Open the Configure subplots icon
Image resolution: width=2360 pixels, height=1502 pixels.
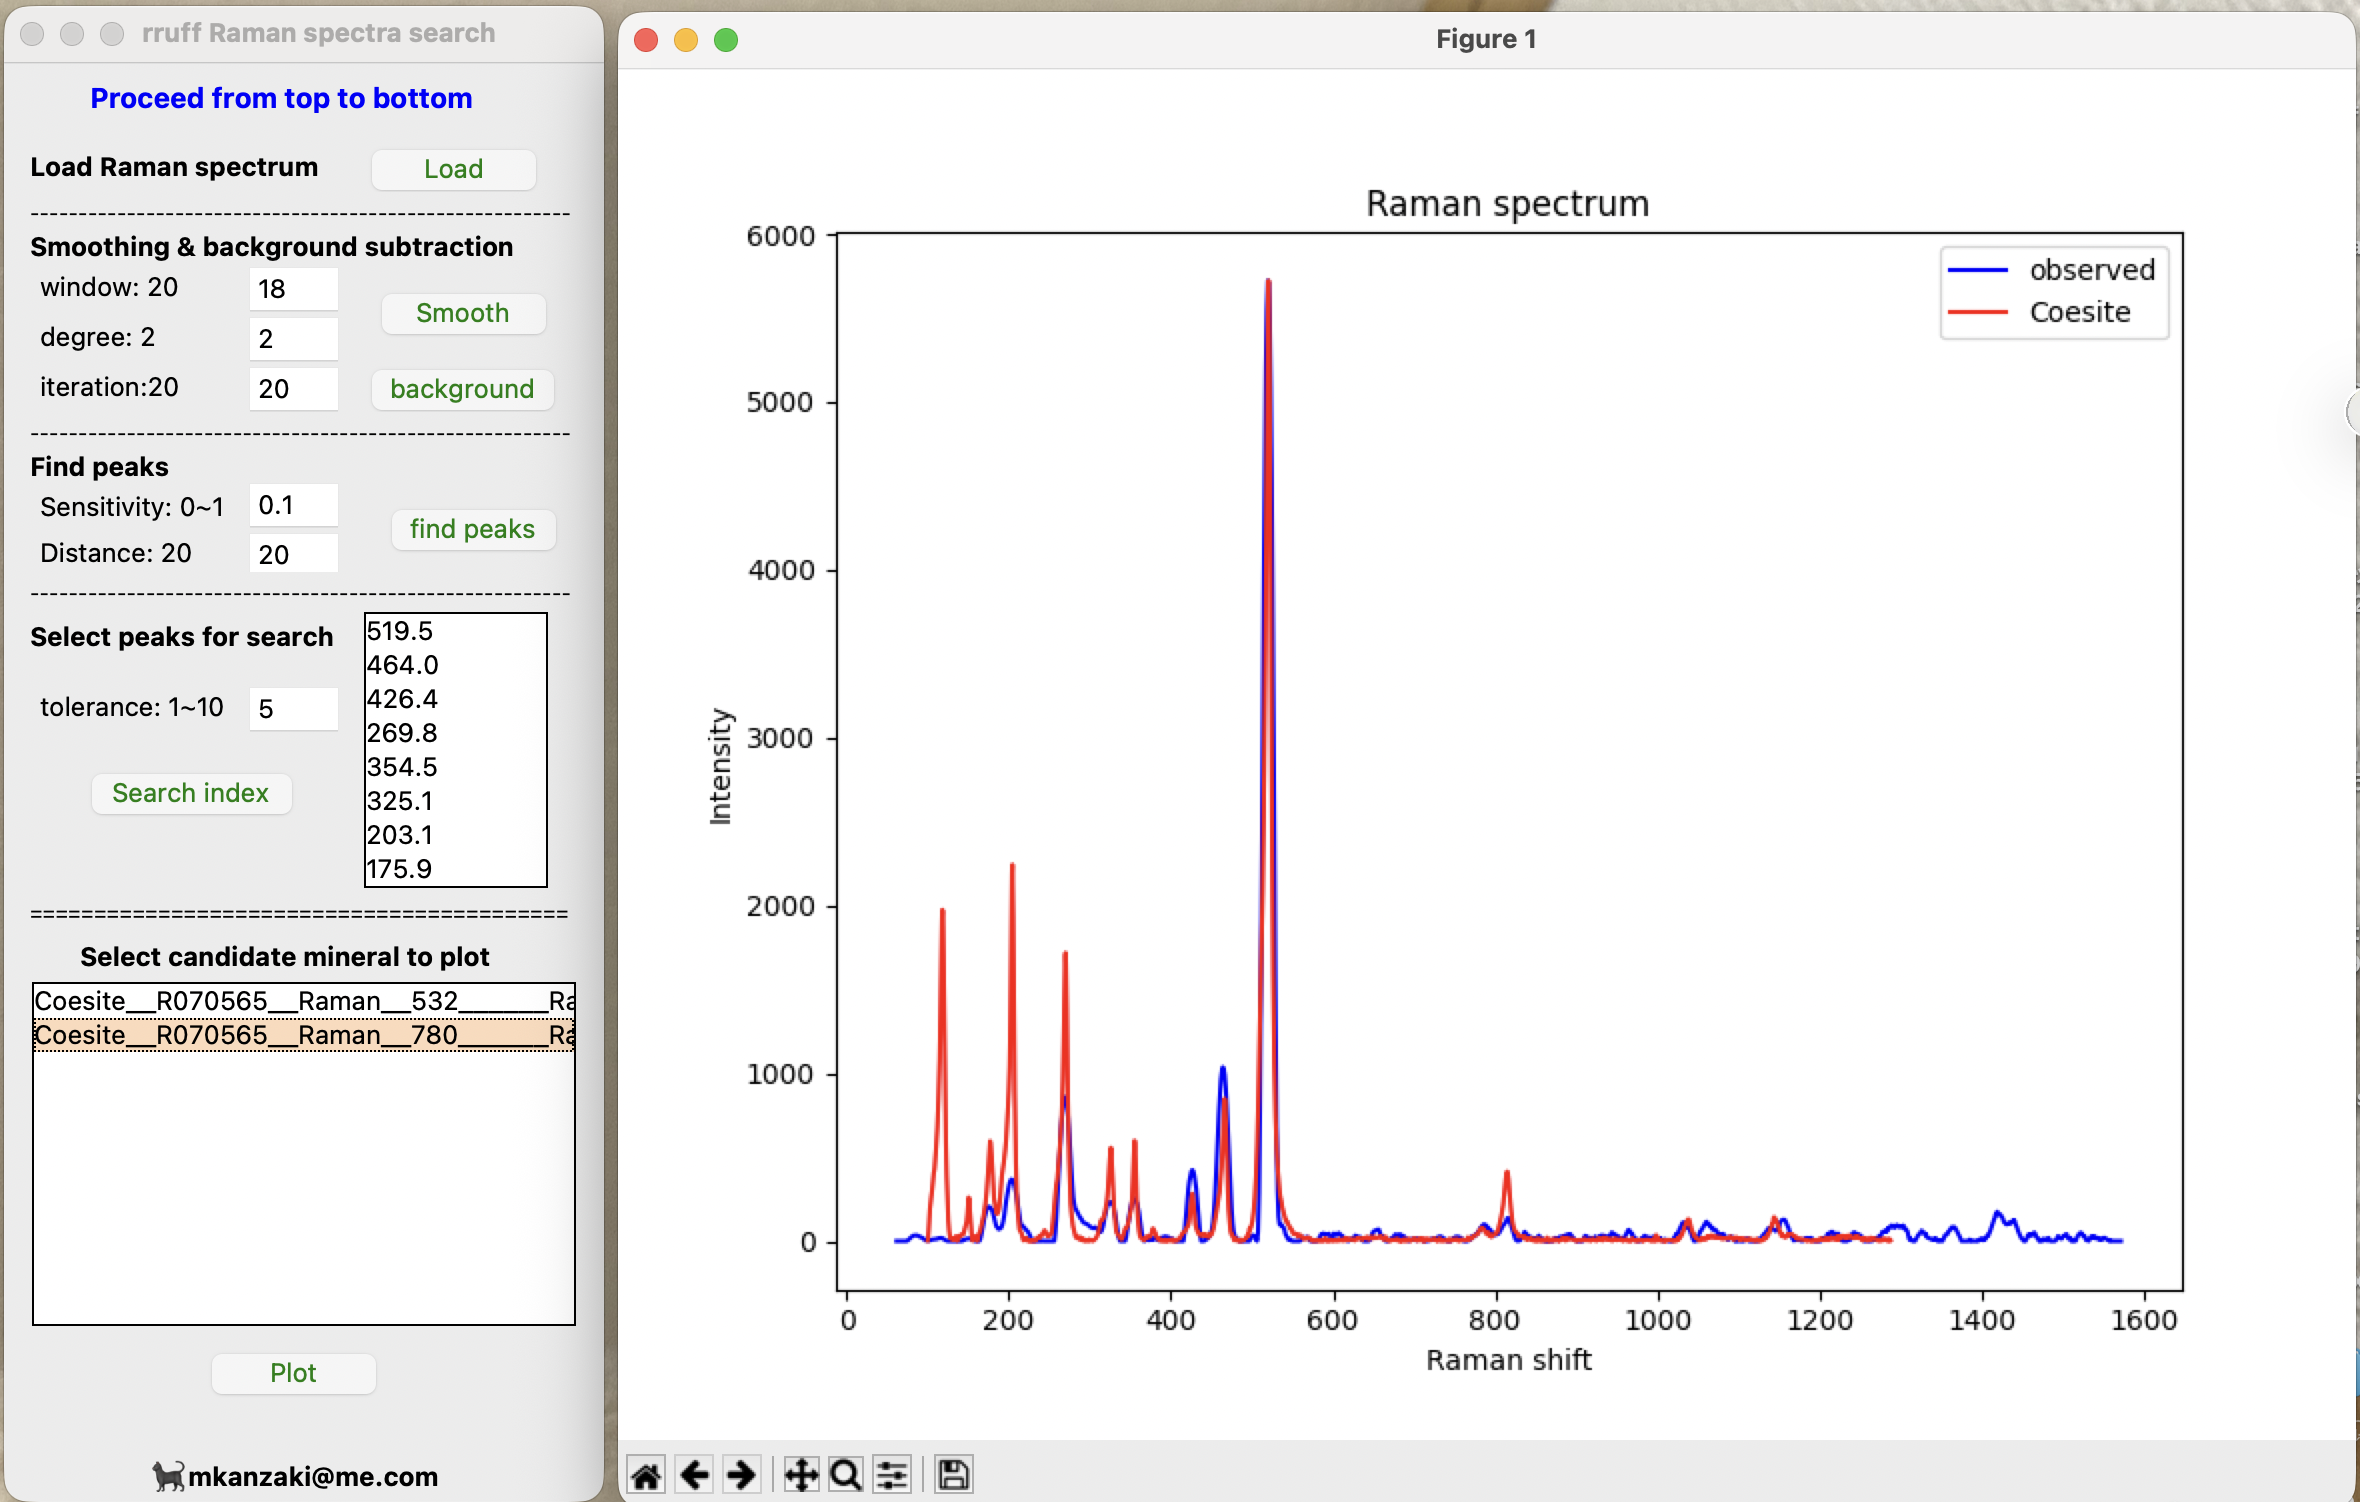(892, 1474)
